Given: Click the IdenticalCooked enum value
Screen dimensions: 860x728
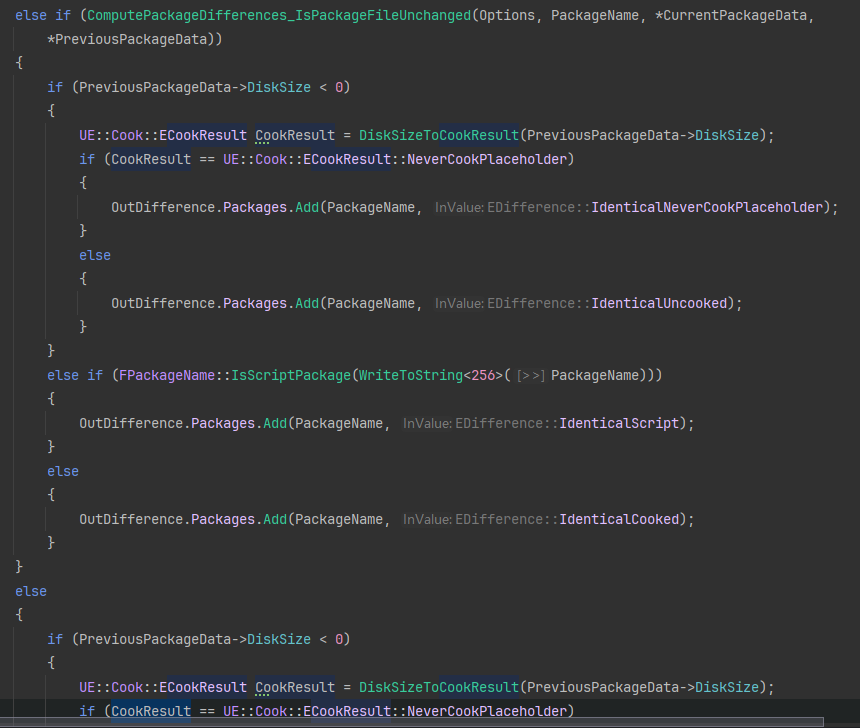Looking at the screenshot, I should pyautogui.click(x=619, y=519).
